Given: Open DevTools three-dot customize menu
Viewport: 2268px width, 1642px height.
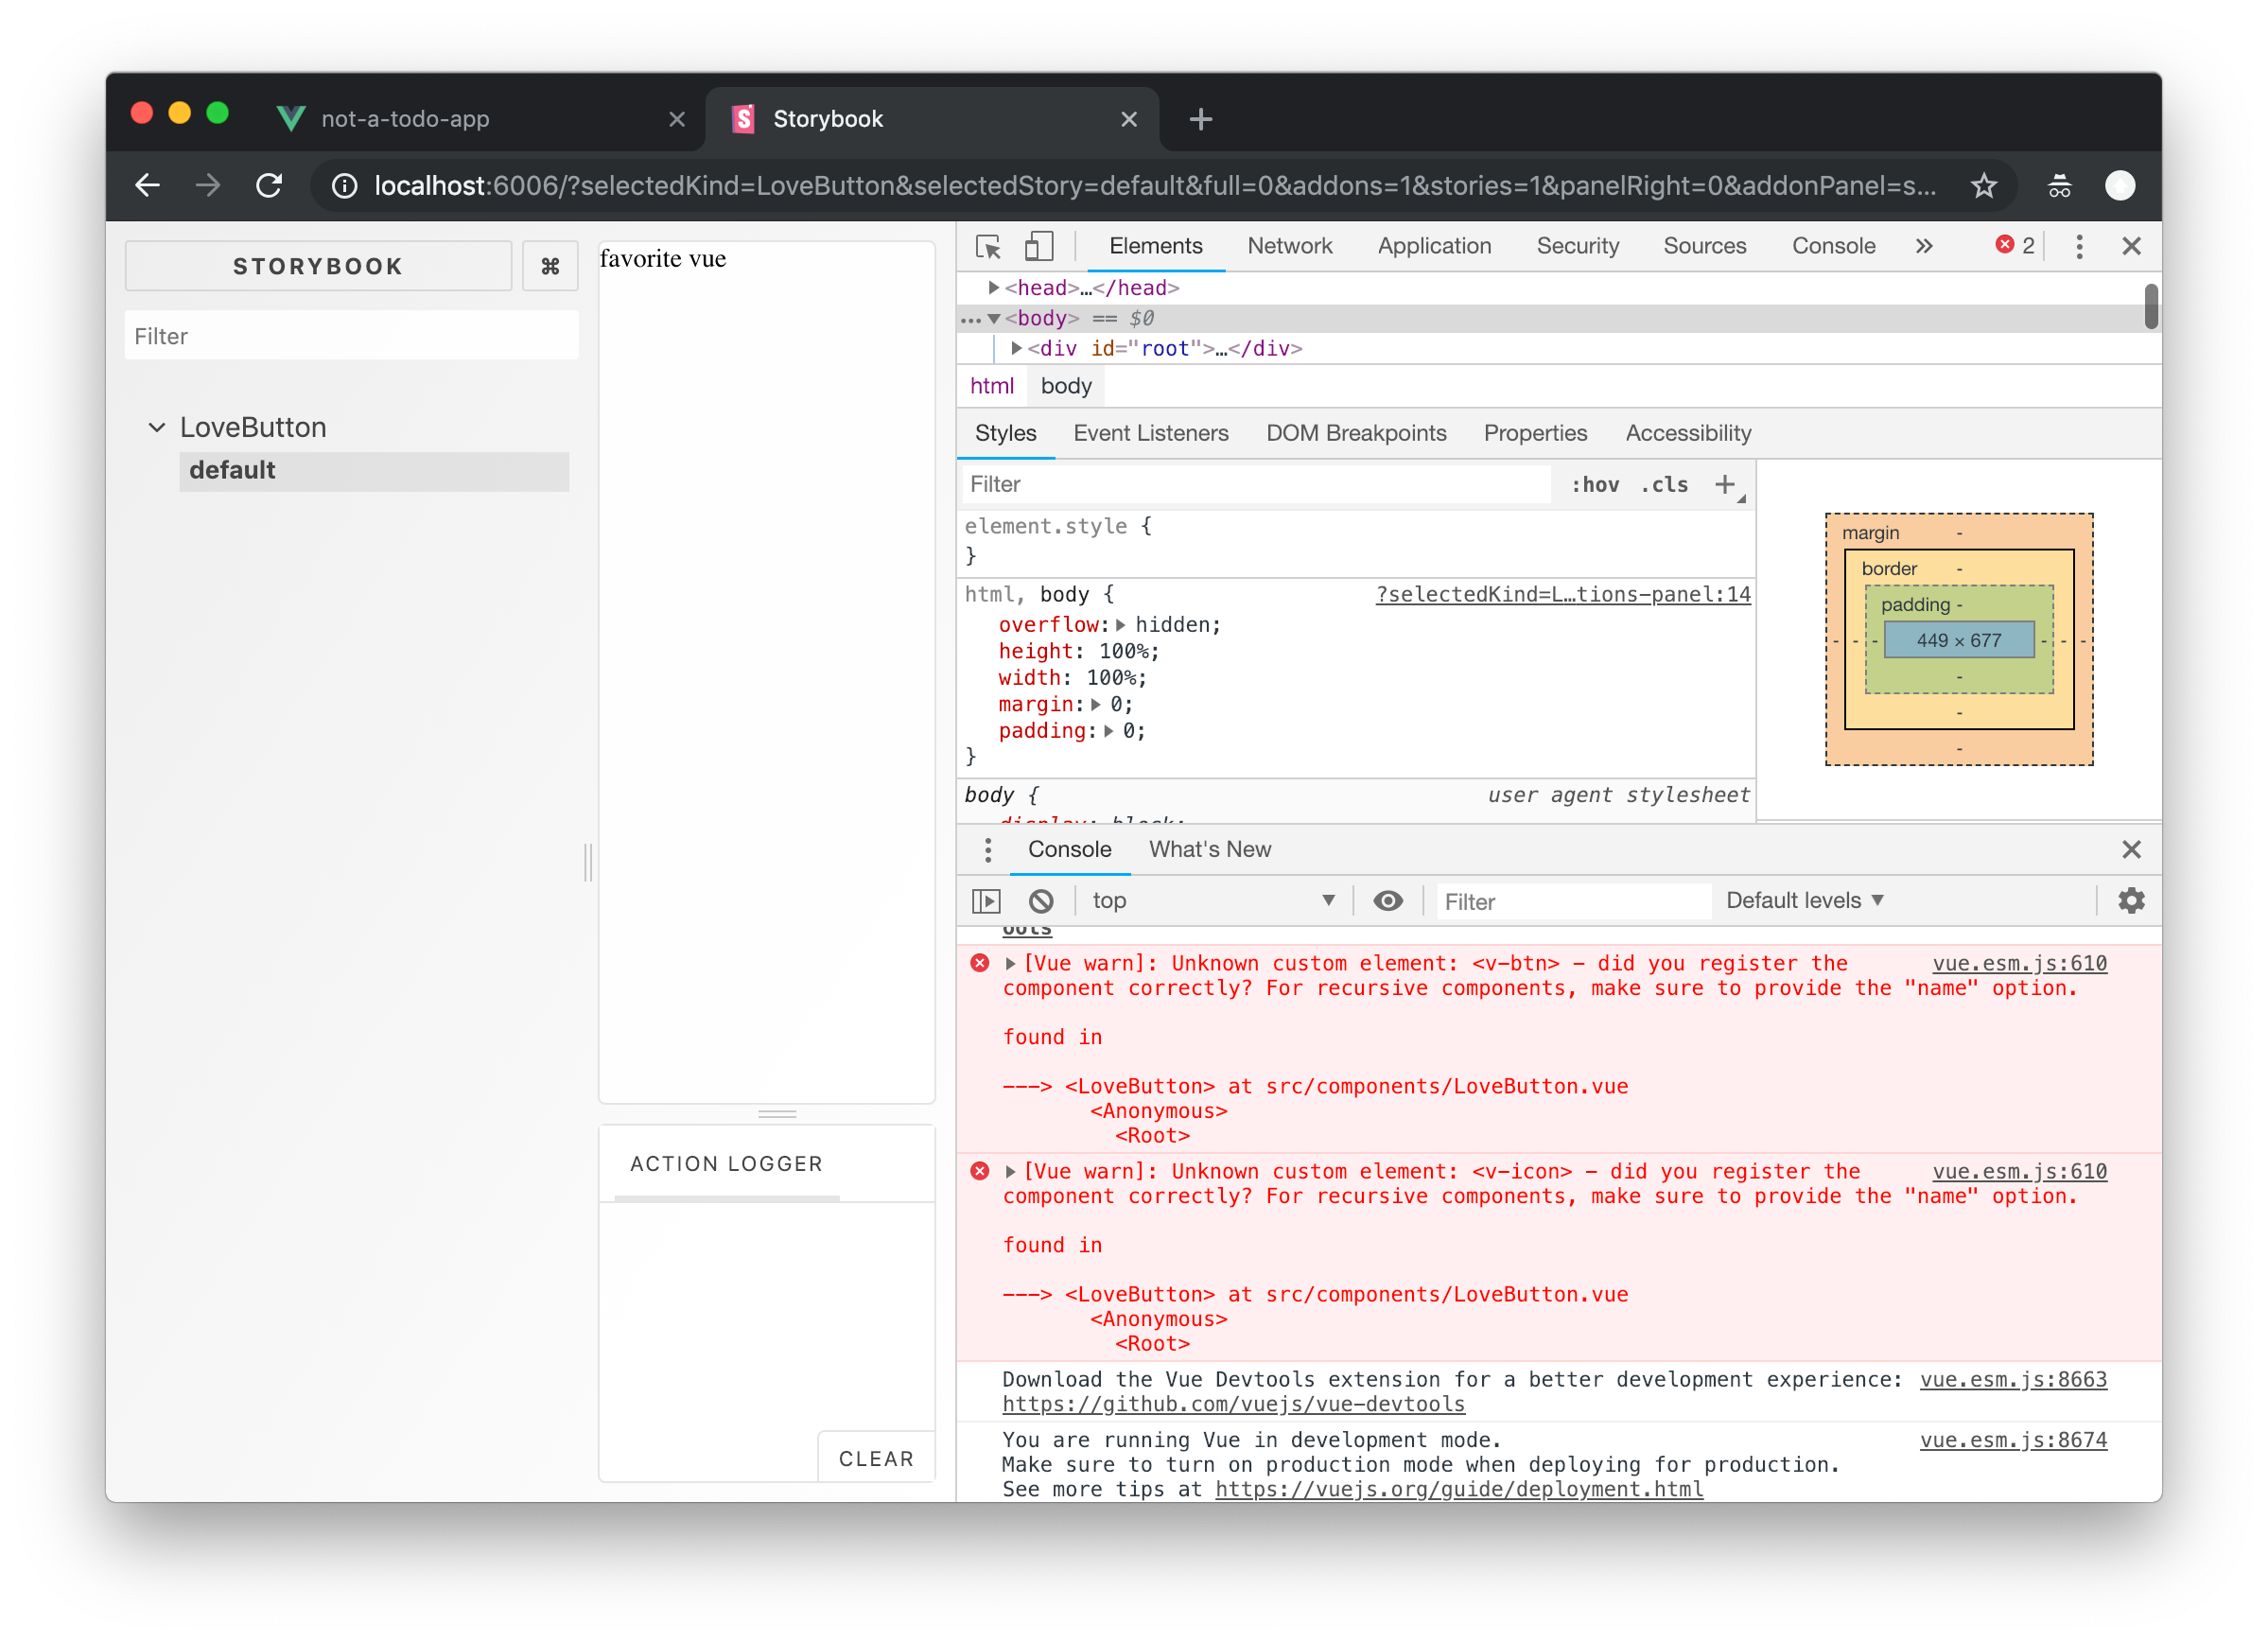Looking at the screenshot, I should point(2079,246).
